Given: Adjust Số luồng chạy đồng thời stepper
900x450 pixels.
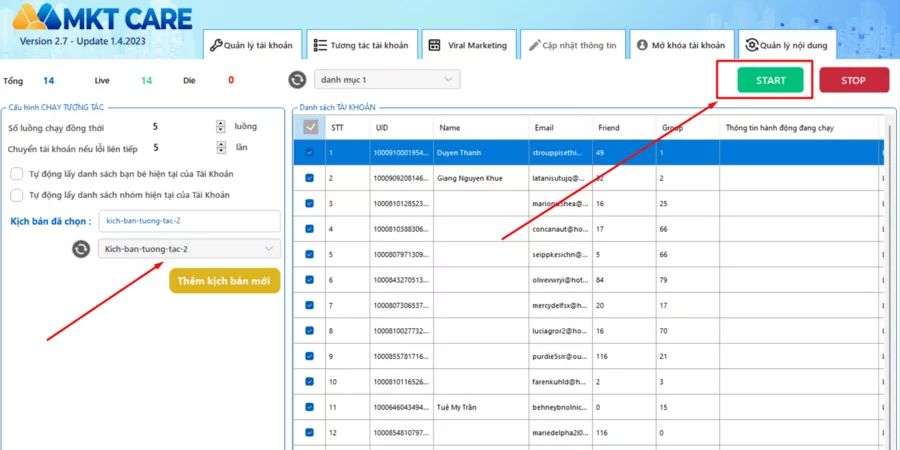Looking at the screenshot, I should [x=221, y=127].
